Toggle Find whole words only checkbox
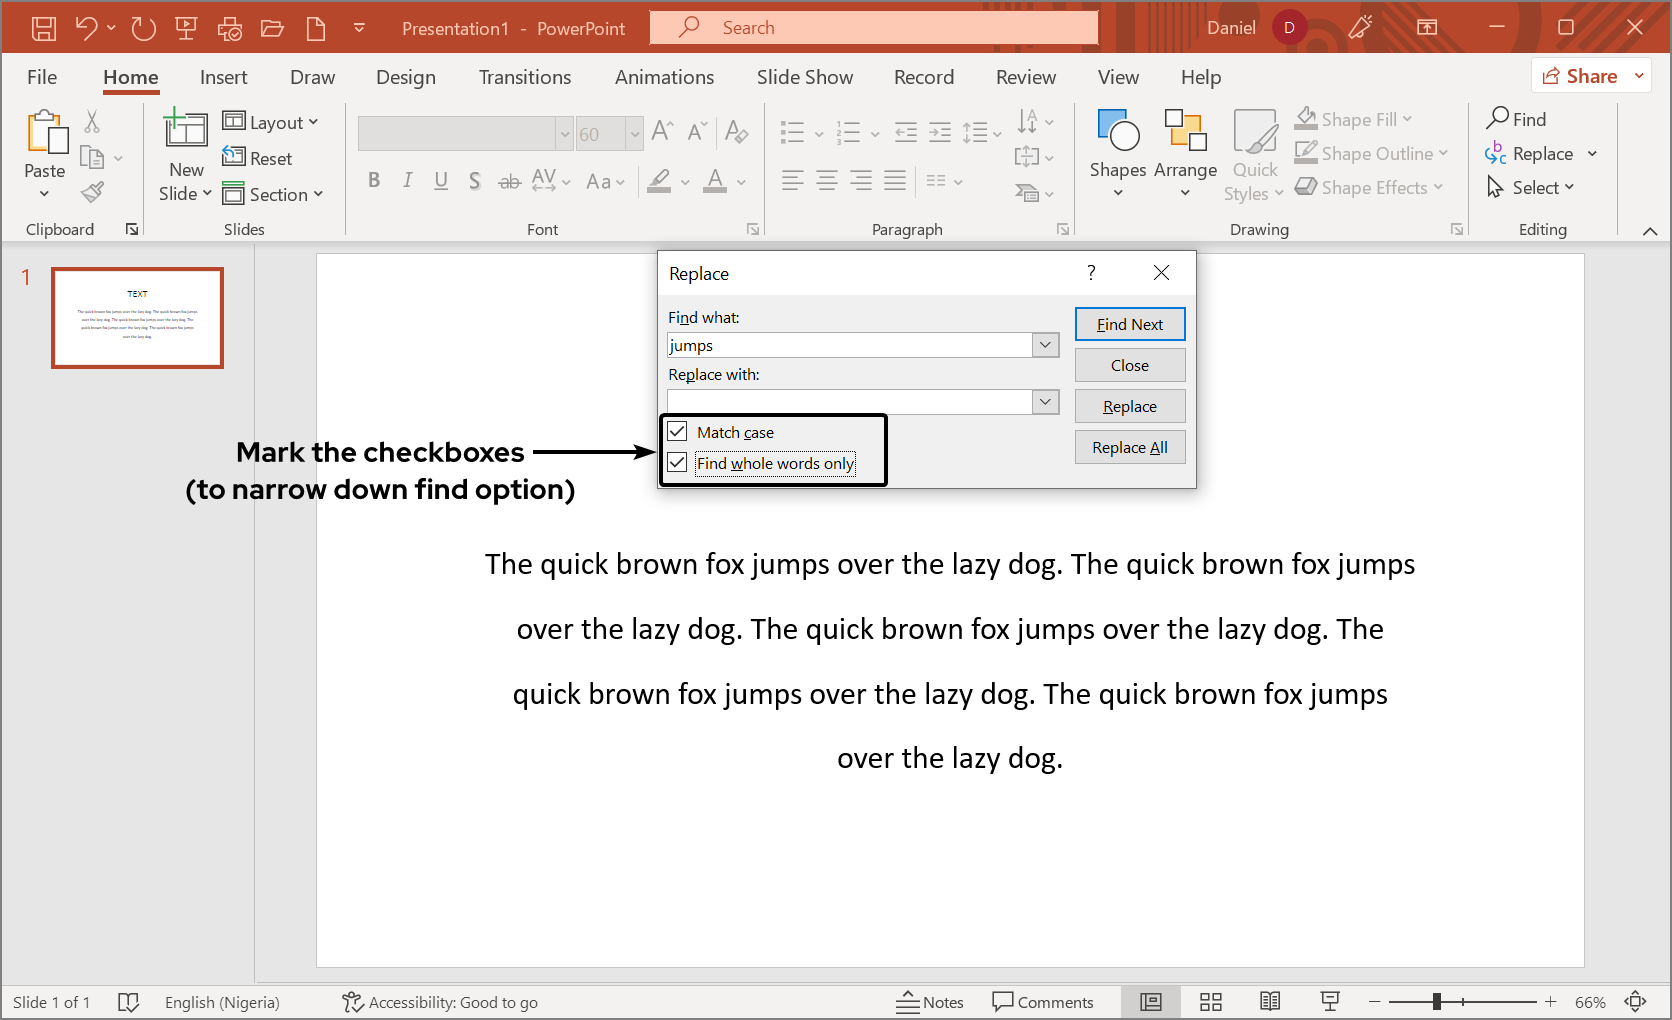The width and height of the screenshot is (1672, 1020). [x=678, y=463]
